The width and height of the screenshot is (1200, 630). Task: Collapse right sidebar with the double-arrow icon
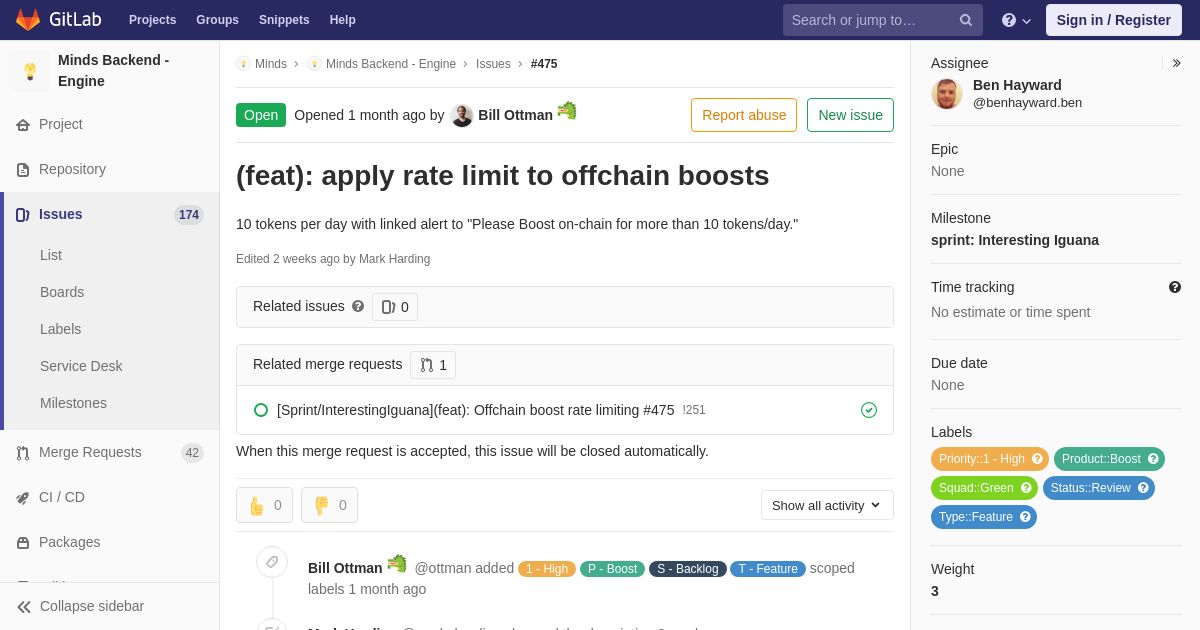[1176, 63]
